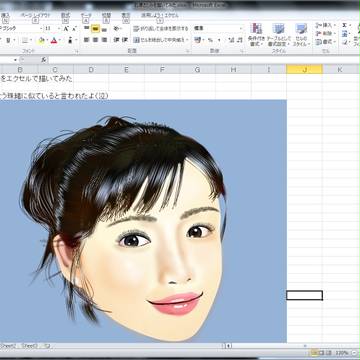Apply comma style format
360x360 pixels.
(219, 40)
